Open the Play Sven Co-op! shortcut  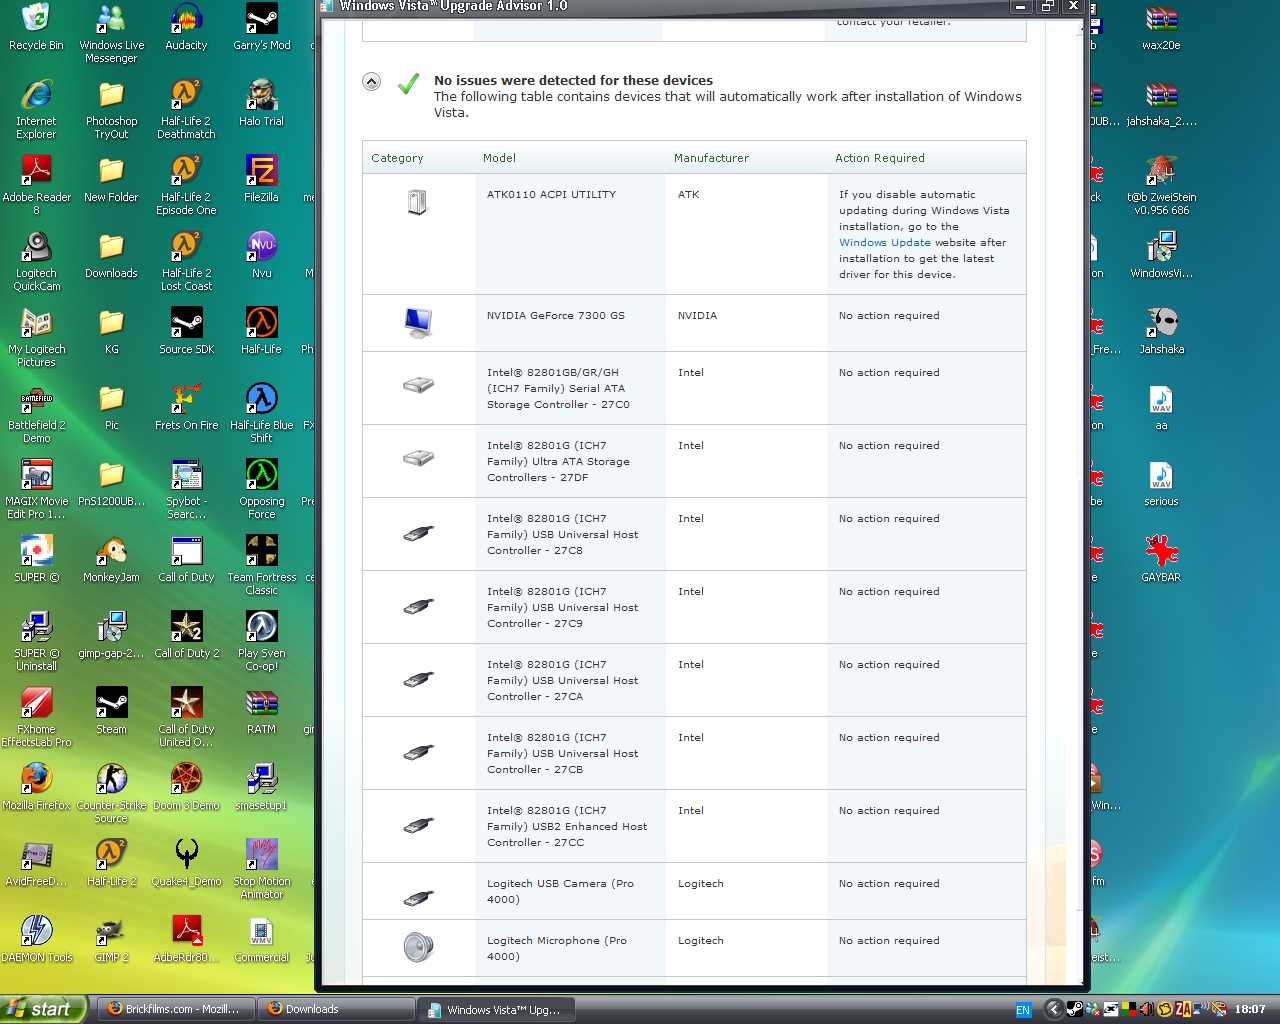262,642
